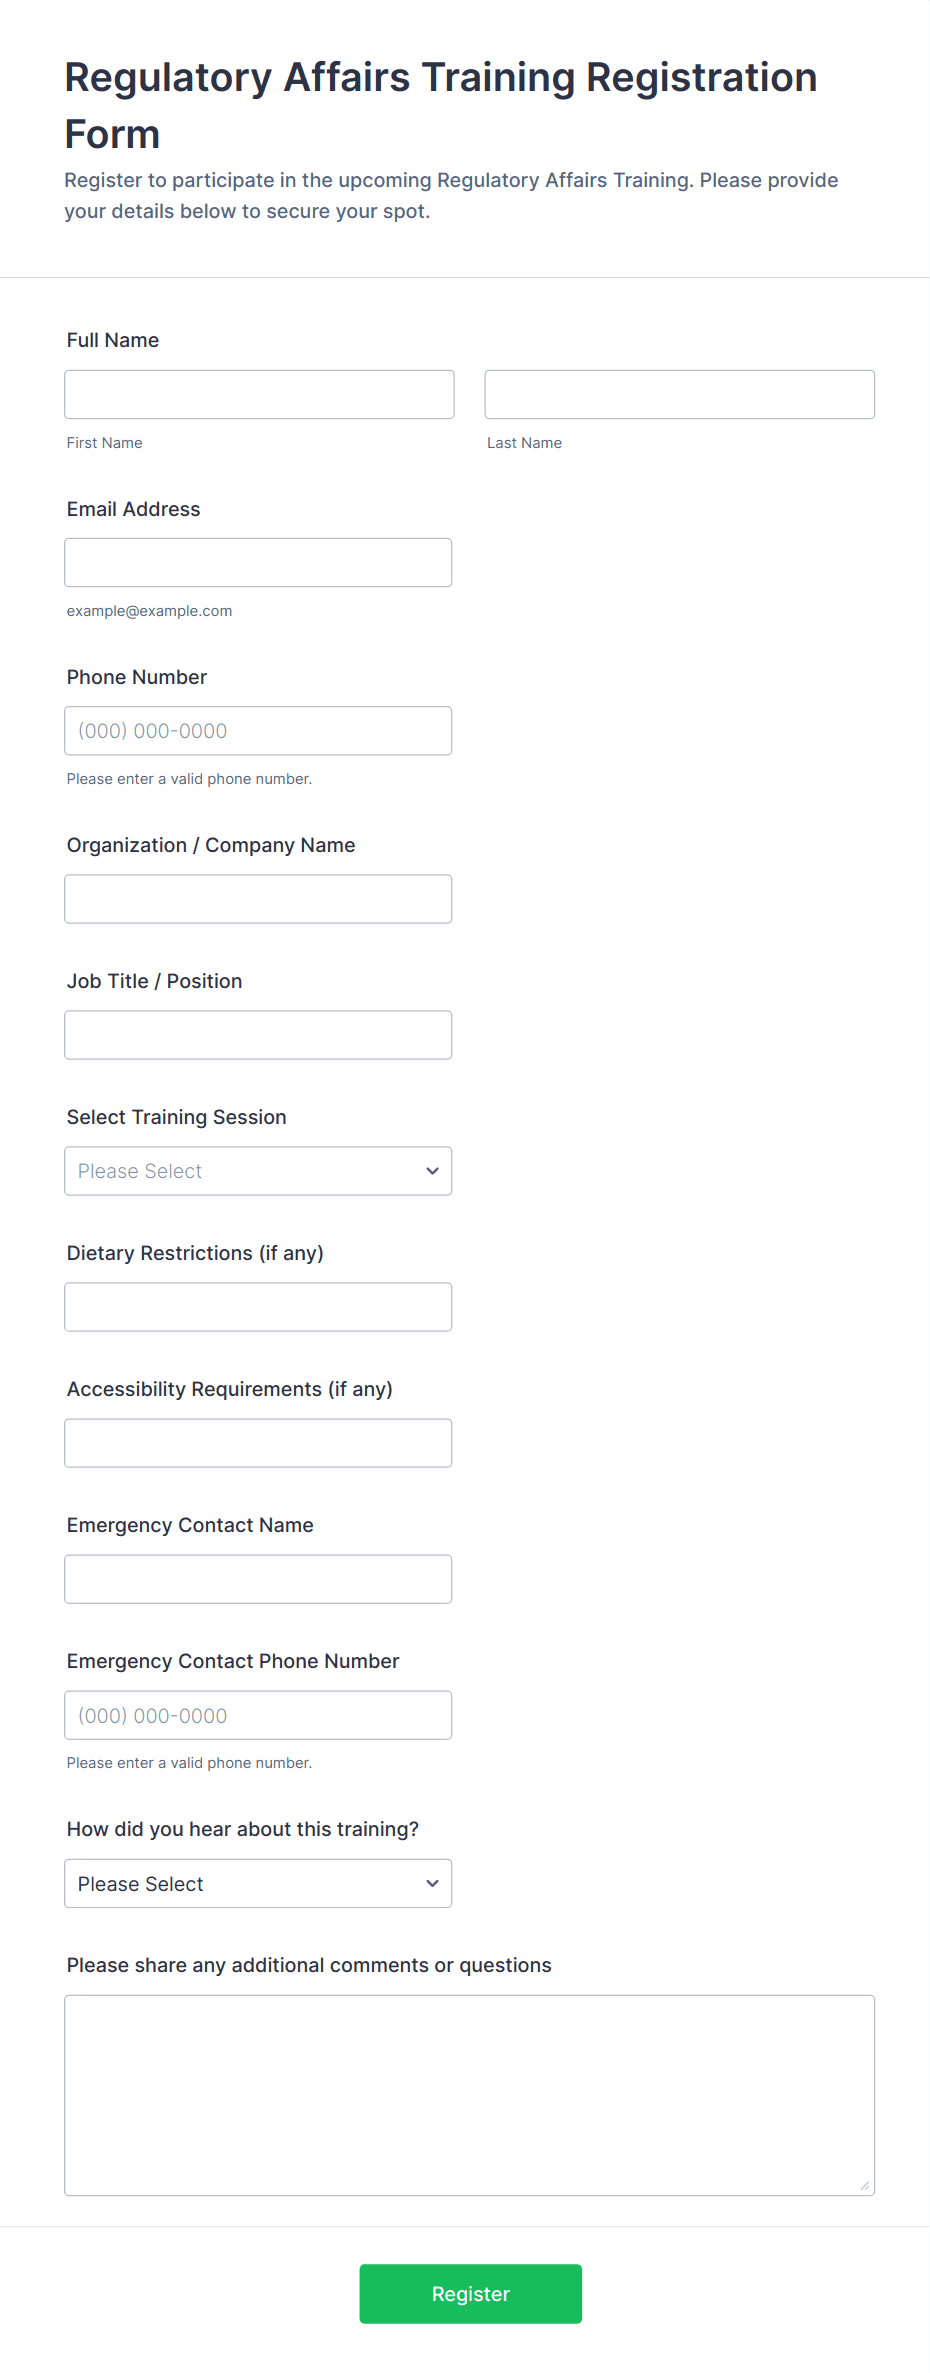Click the Last Name input field

click(x=679, y=395)
